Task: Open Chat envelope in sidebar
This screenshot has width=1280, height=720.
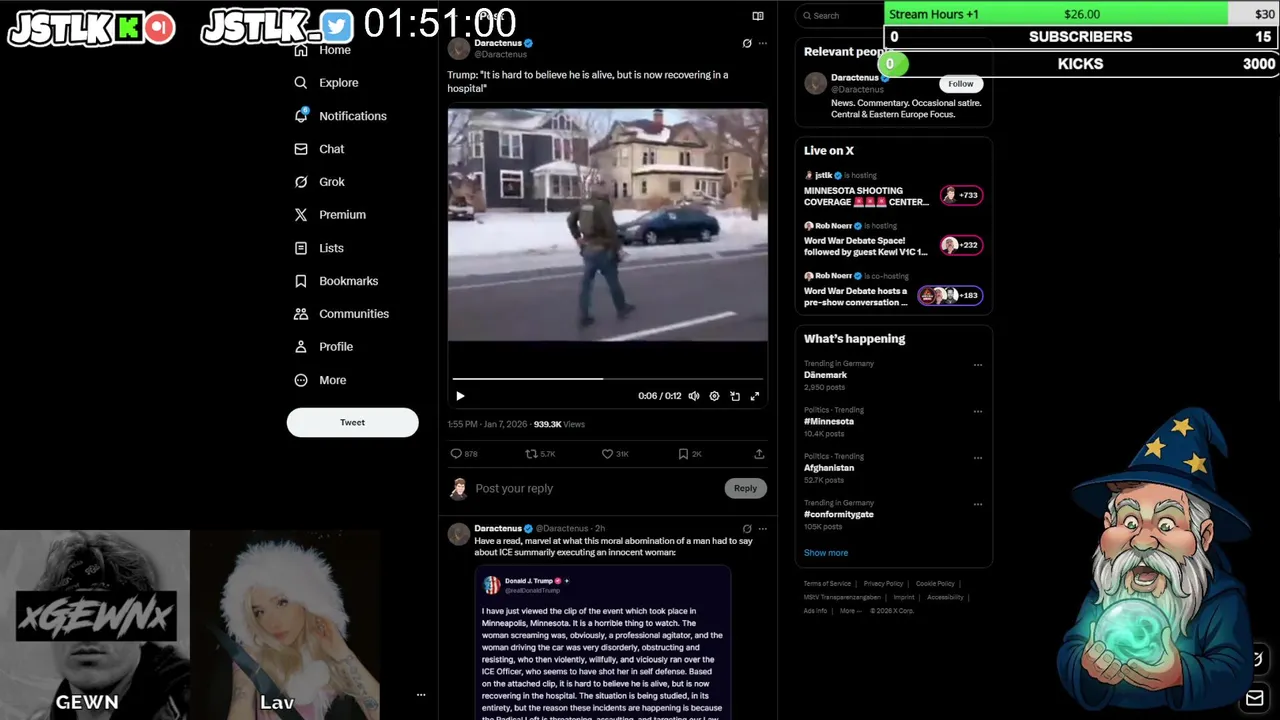Action: click(x=319, y=149)
